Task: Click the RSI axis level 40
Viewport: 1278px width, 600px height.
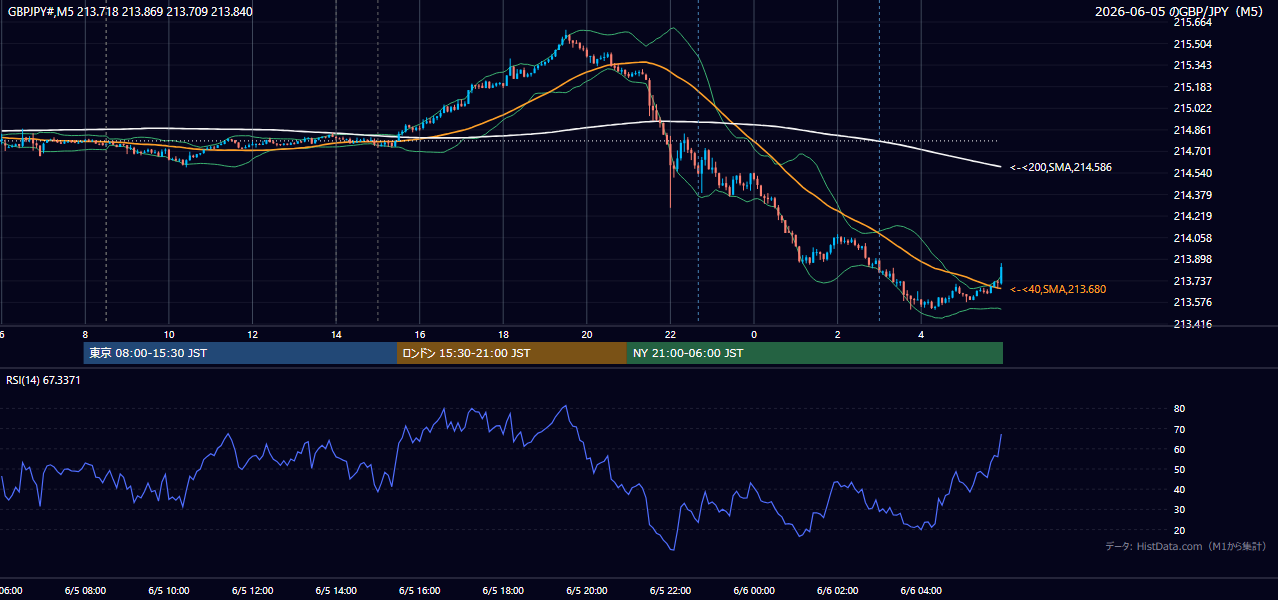Action: (x=1179, y=489)
